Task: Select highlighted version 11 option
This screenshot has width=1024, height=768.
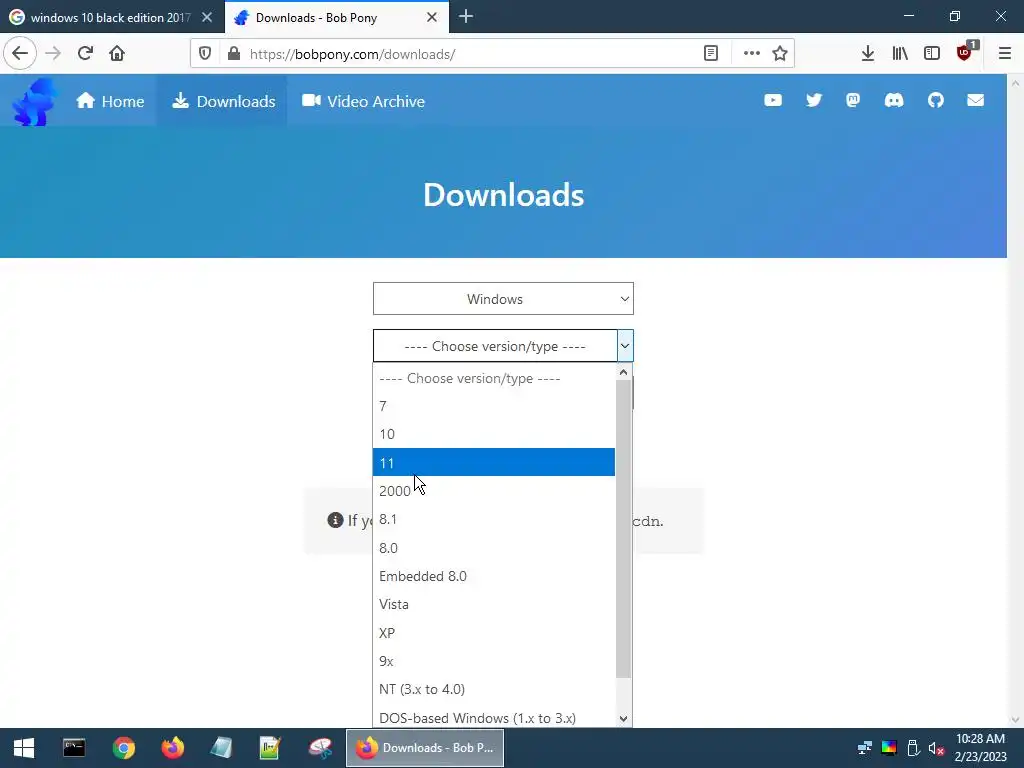Action: pyautogui.click(x=494, y=462)
